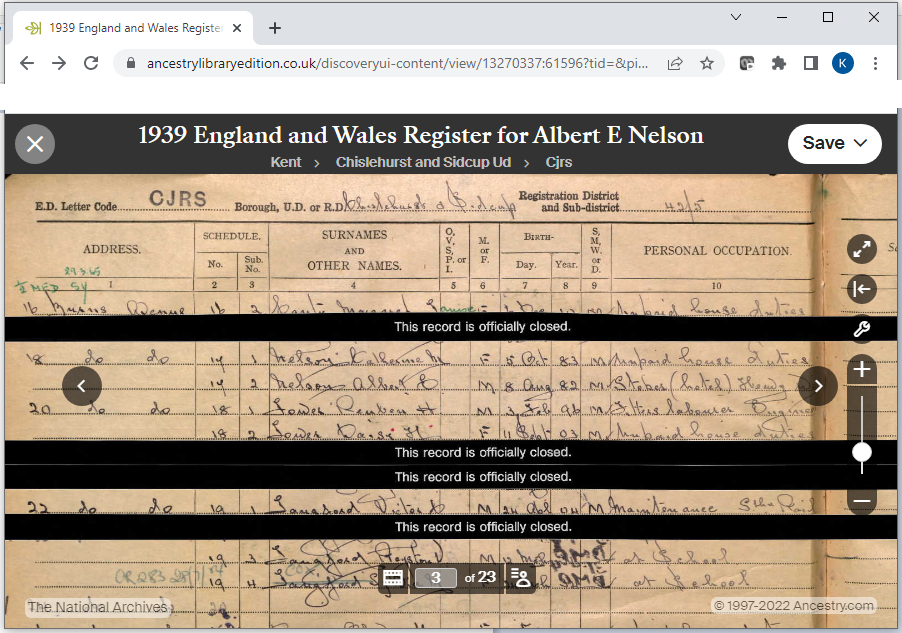Open the person index panel icon
The image size is (902, 633).
tap(521, 577)
